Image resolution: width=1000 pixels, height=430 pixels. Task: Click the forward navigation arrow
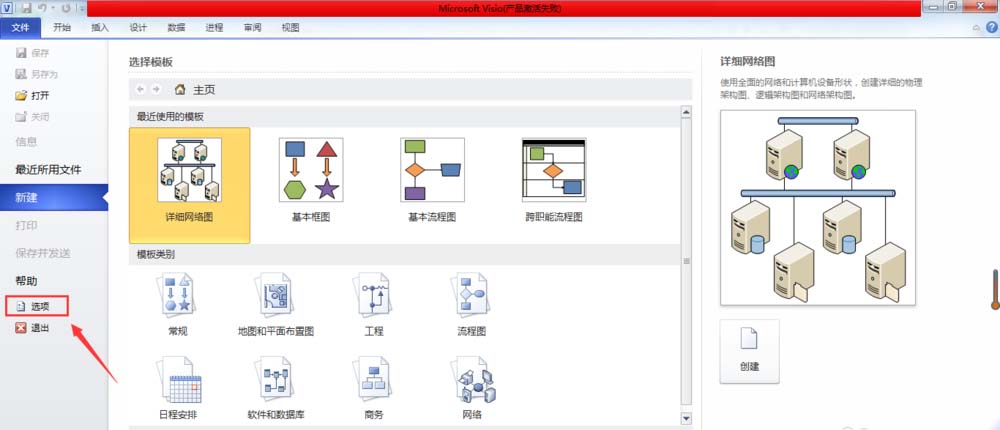click(156, 89)
